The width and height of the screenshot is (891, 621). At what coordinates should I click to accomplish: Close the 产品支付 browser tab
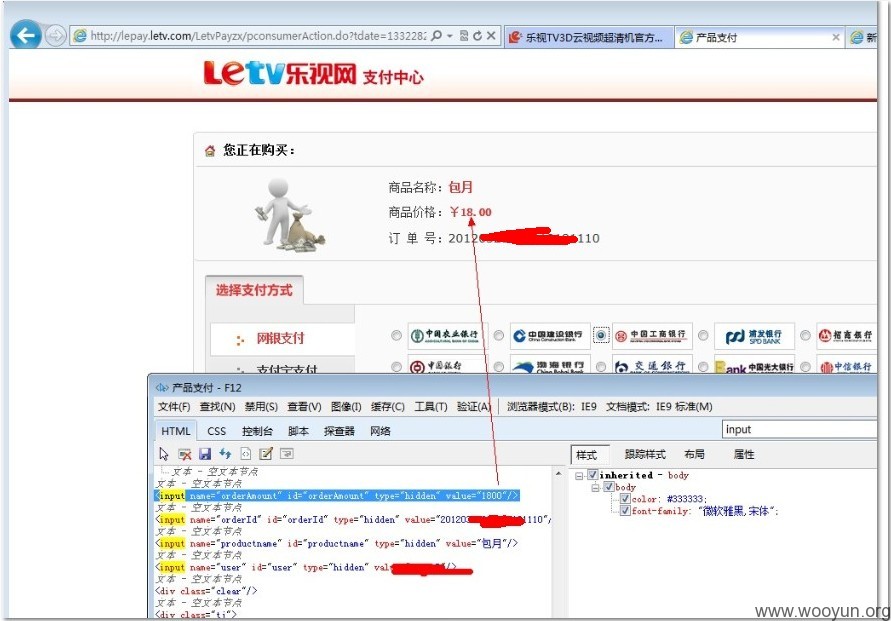click(835, 37)
